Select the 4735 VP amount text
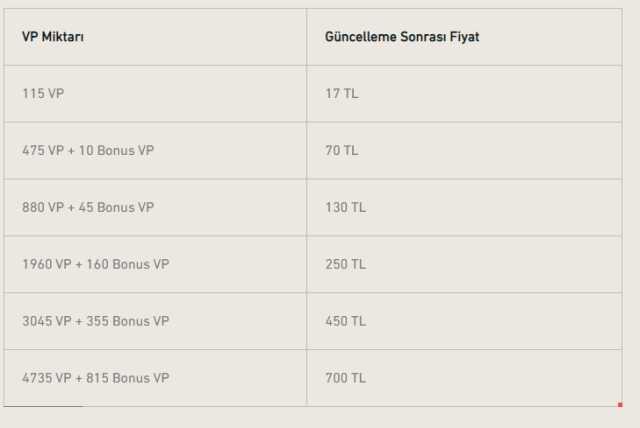This screenshot has width=640, height=428. coord(46,378)
